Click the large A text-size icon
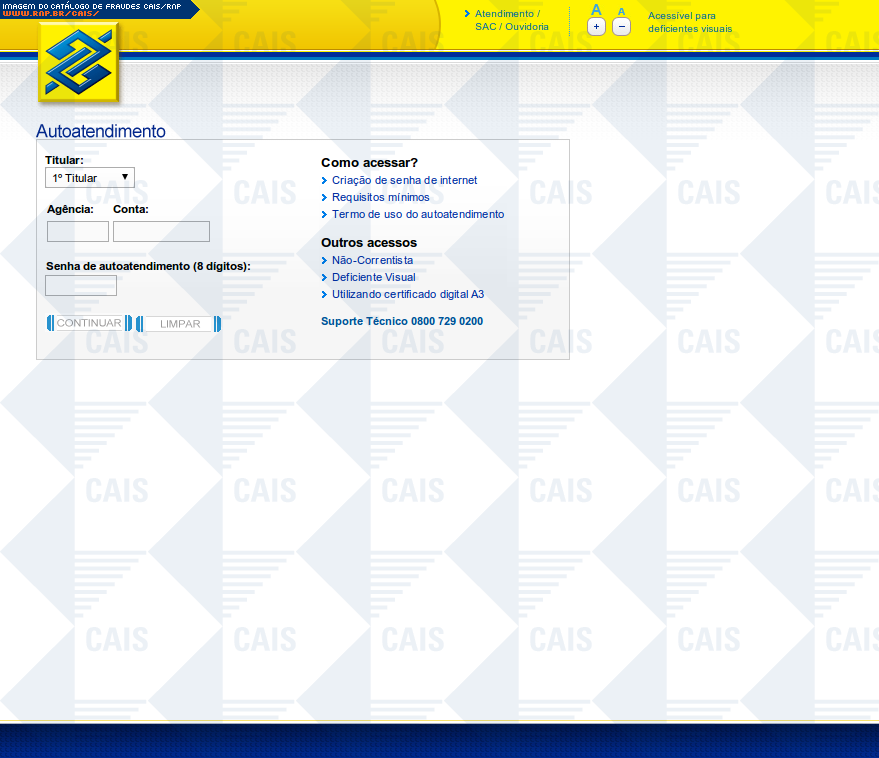879x758 pixels. [596, 10]
